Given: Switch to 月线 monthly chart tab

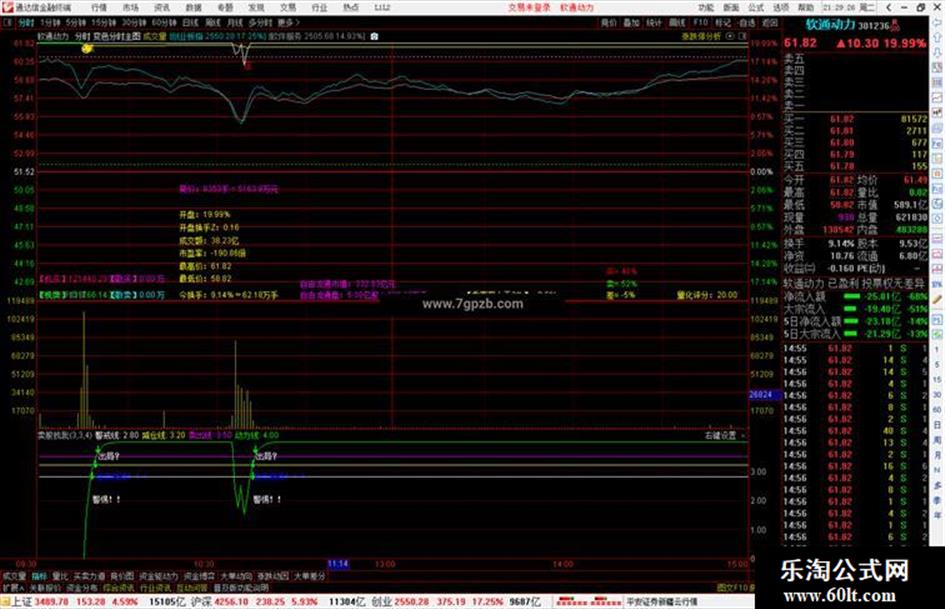Looking at the screenshot, I should click(234, 22).
